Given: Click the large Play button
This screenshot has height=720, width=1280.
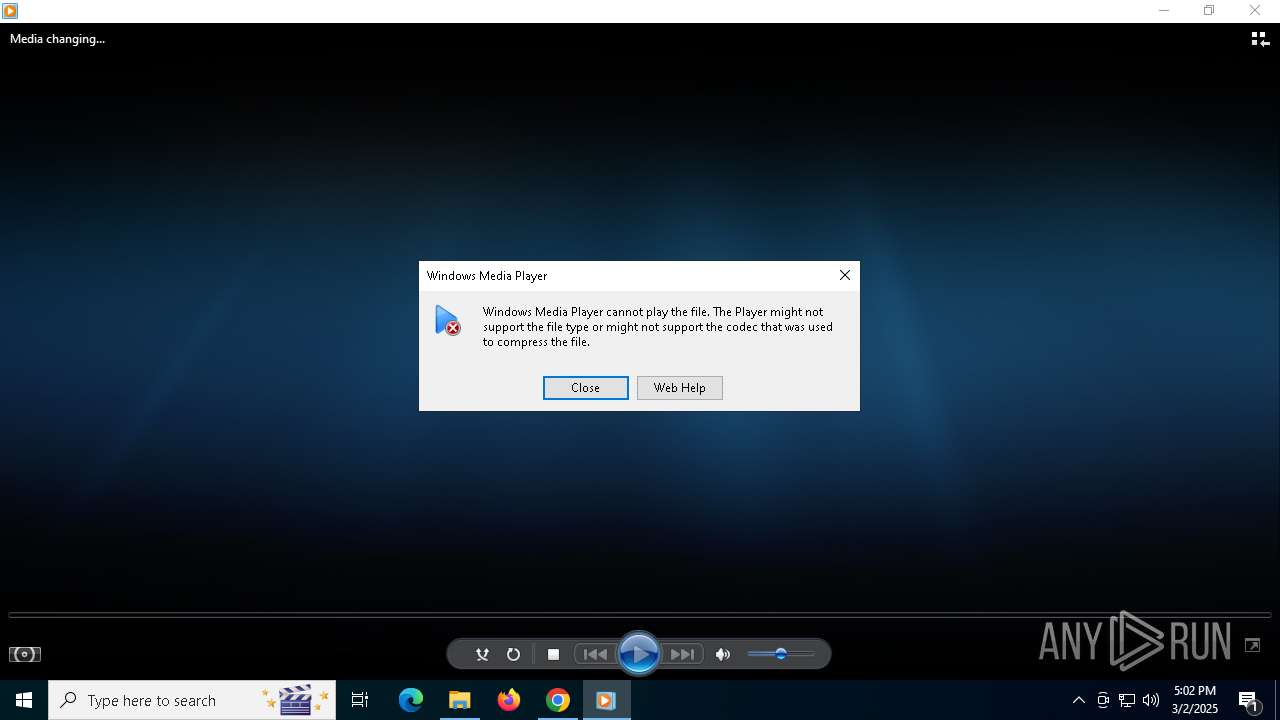Looking at the screenshot, I should [639, 654].
